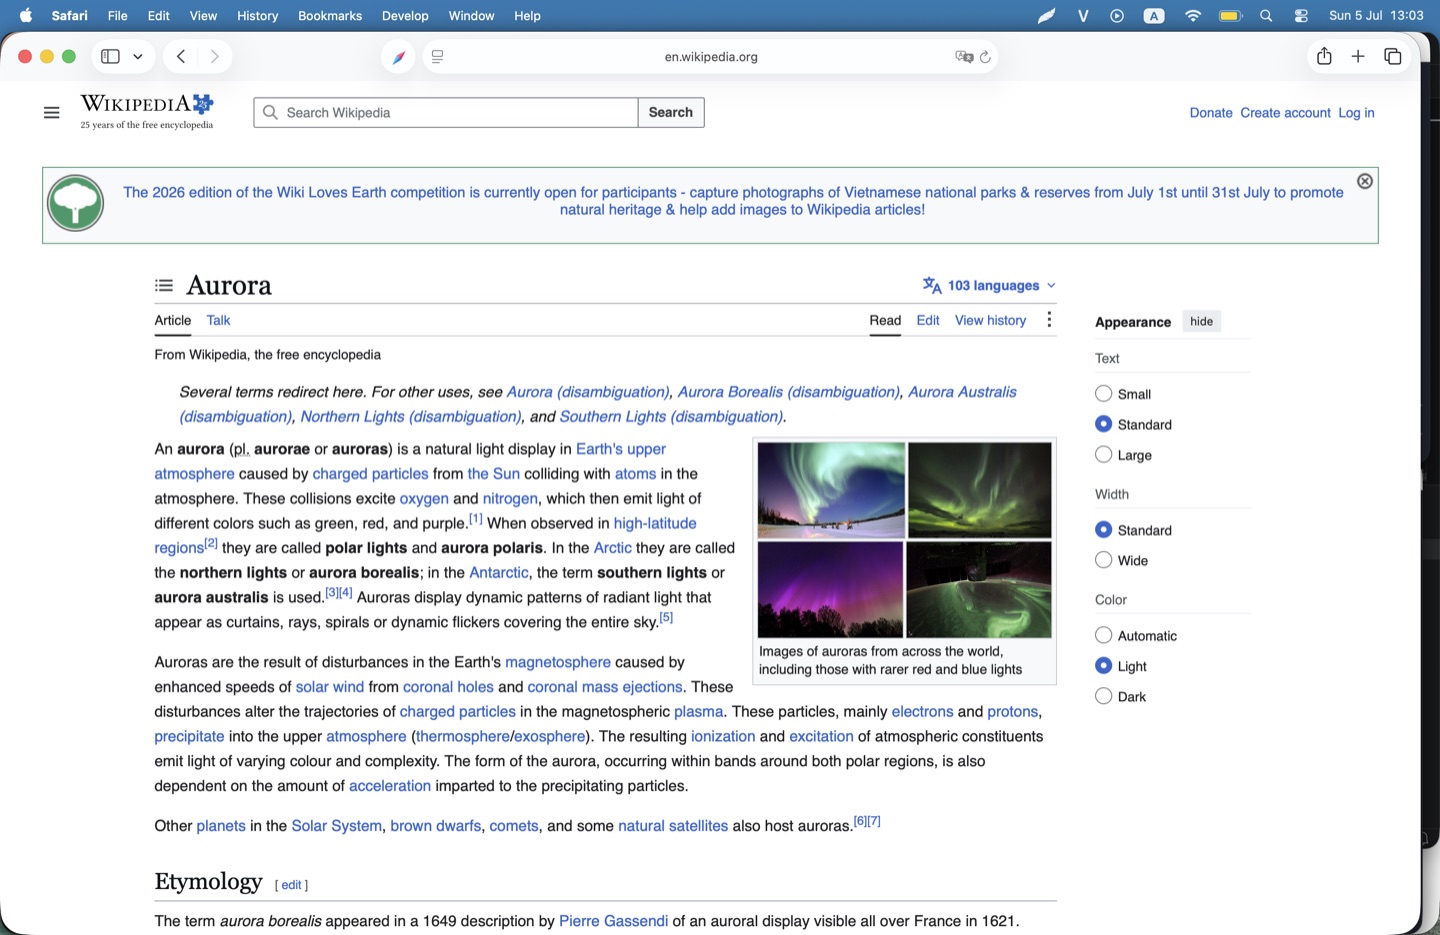Click the play circle icon in menu bar
This screenshot has width=1440, height=935.
pyautogui.click(x=1117, y=15)
